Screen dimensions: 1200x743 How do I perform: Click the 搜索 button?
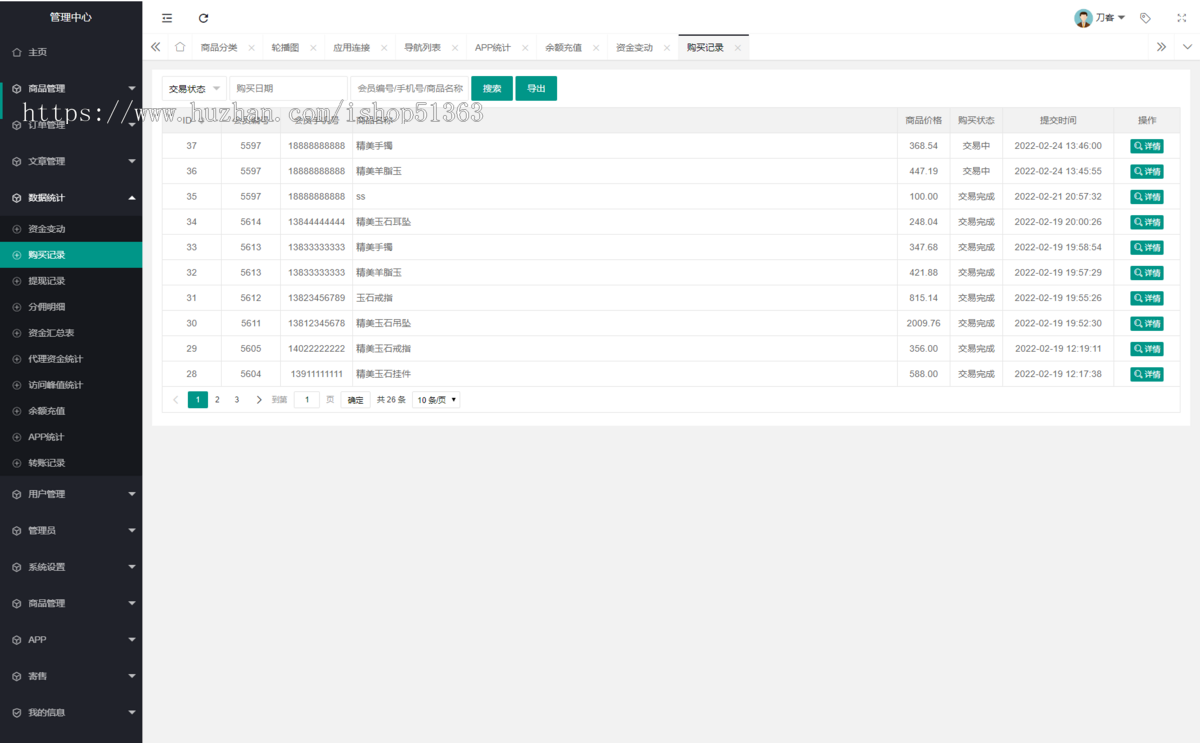[492, 89]
